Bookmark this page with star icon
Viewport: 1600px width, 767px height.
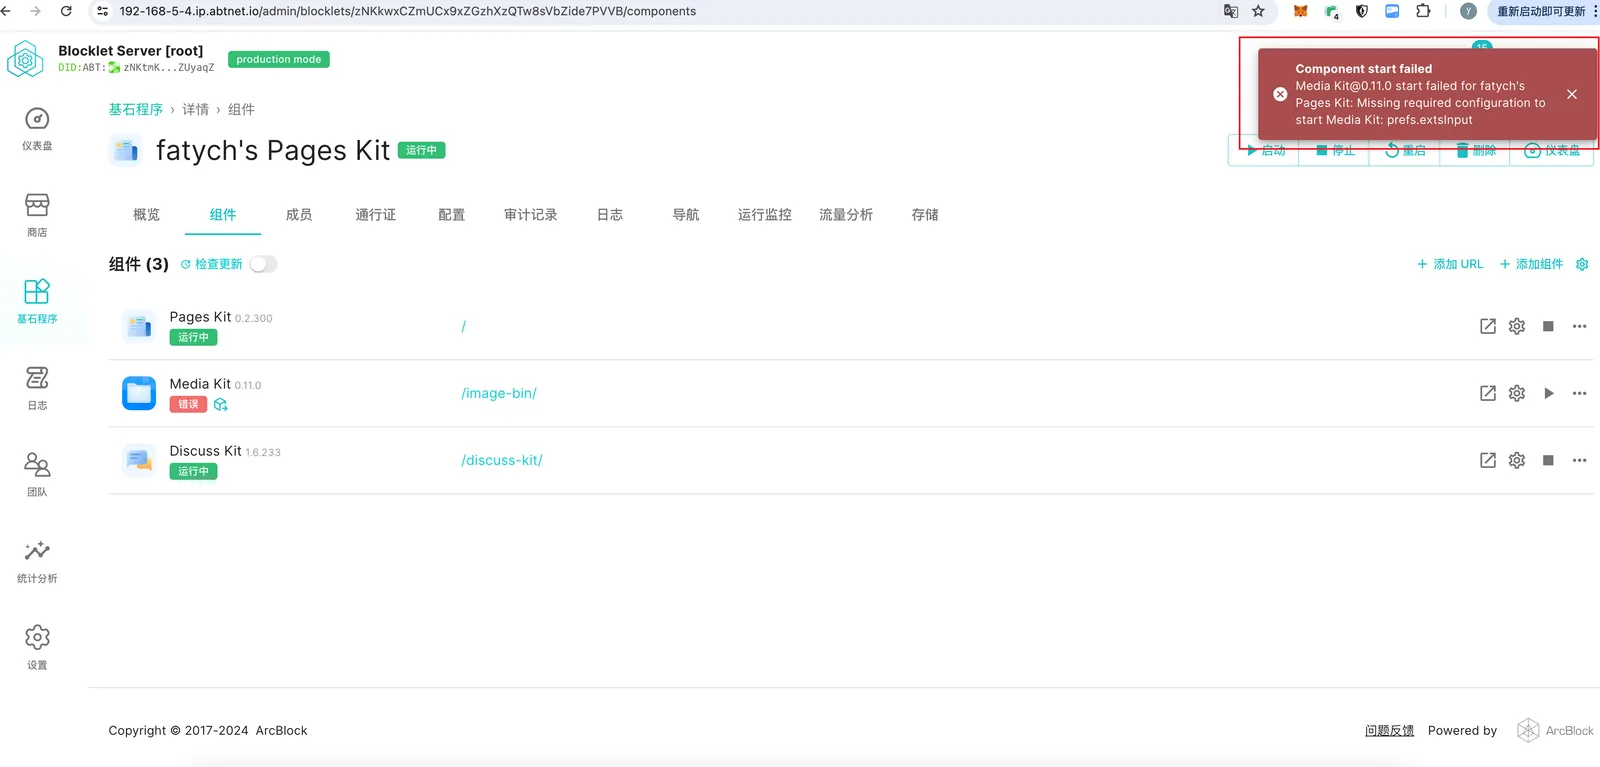click(1258, 11)
